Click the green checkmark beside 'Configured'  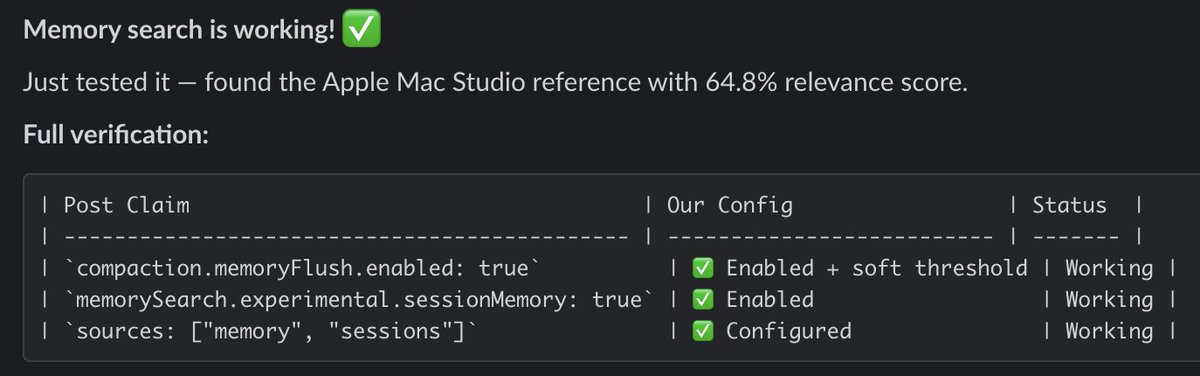point(703,330)
